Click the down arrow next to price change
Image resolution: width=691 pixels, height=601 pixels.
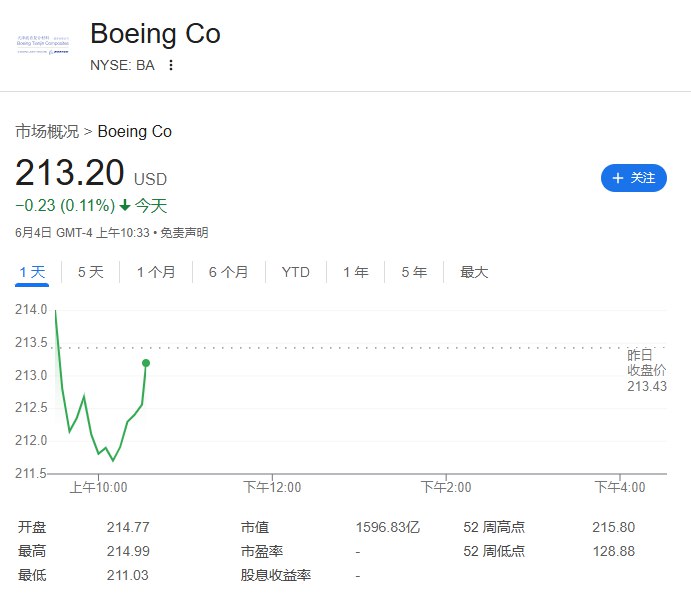point(125,205)
